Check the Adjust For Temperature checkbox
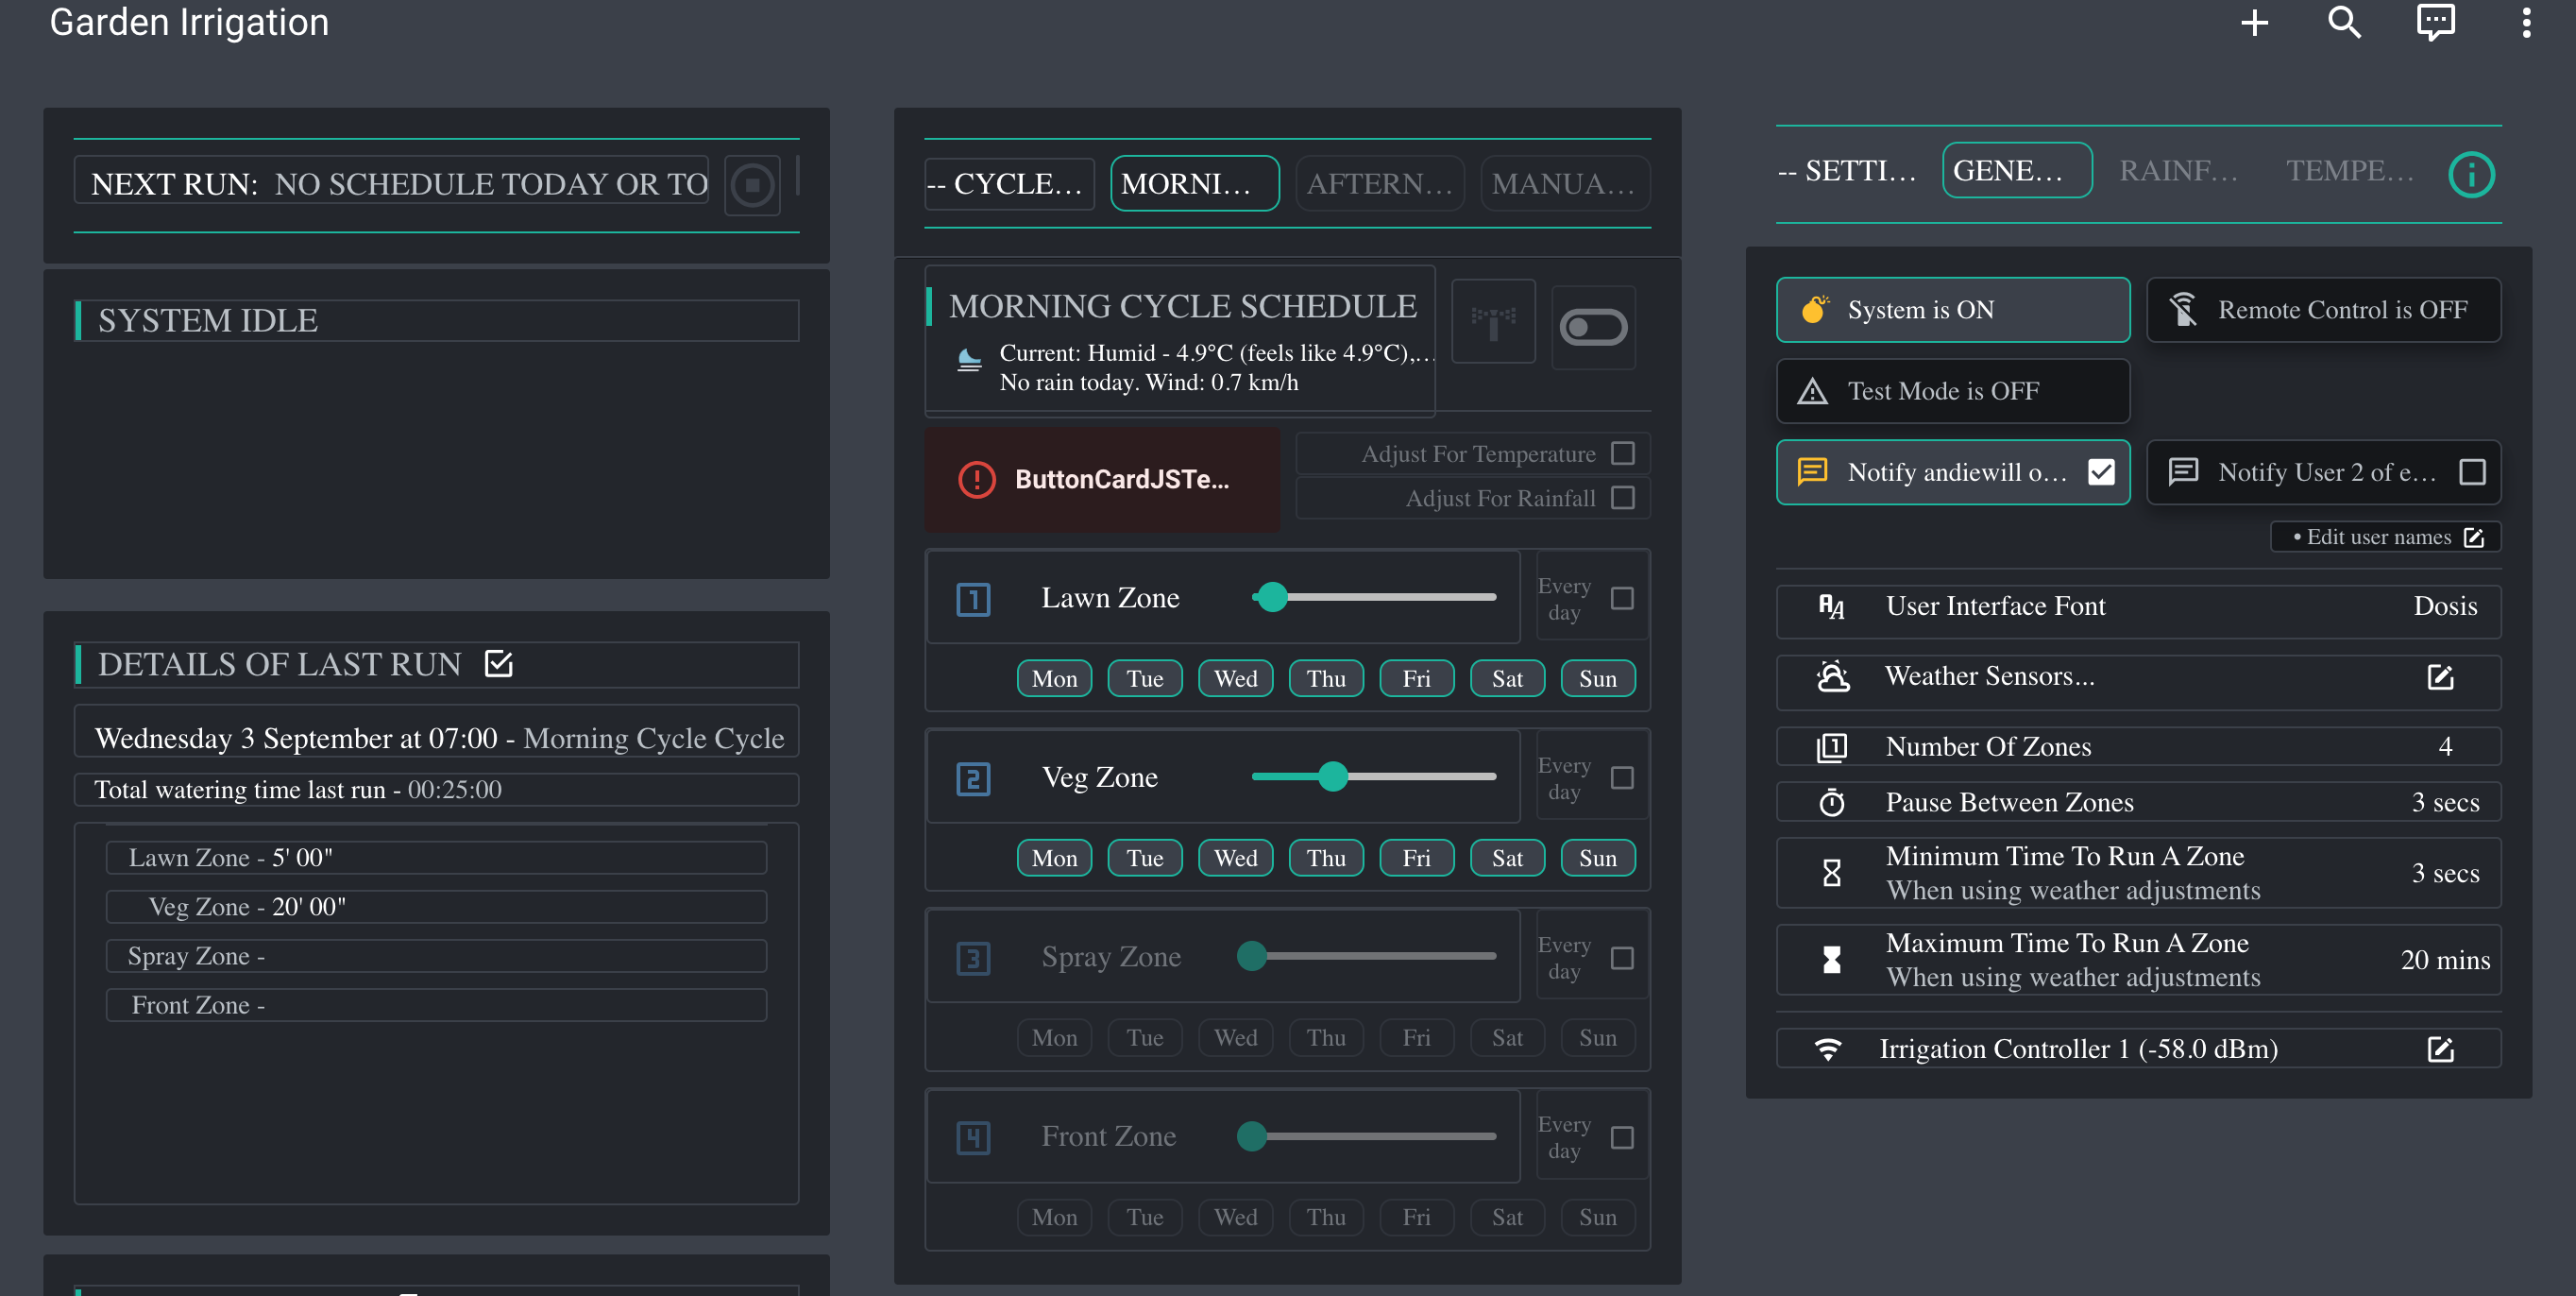The image size is (2576, 1296). point(1622,454)
